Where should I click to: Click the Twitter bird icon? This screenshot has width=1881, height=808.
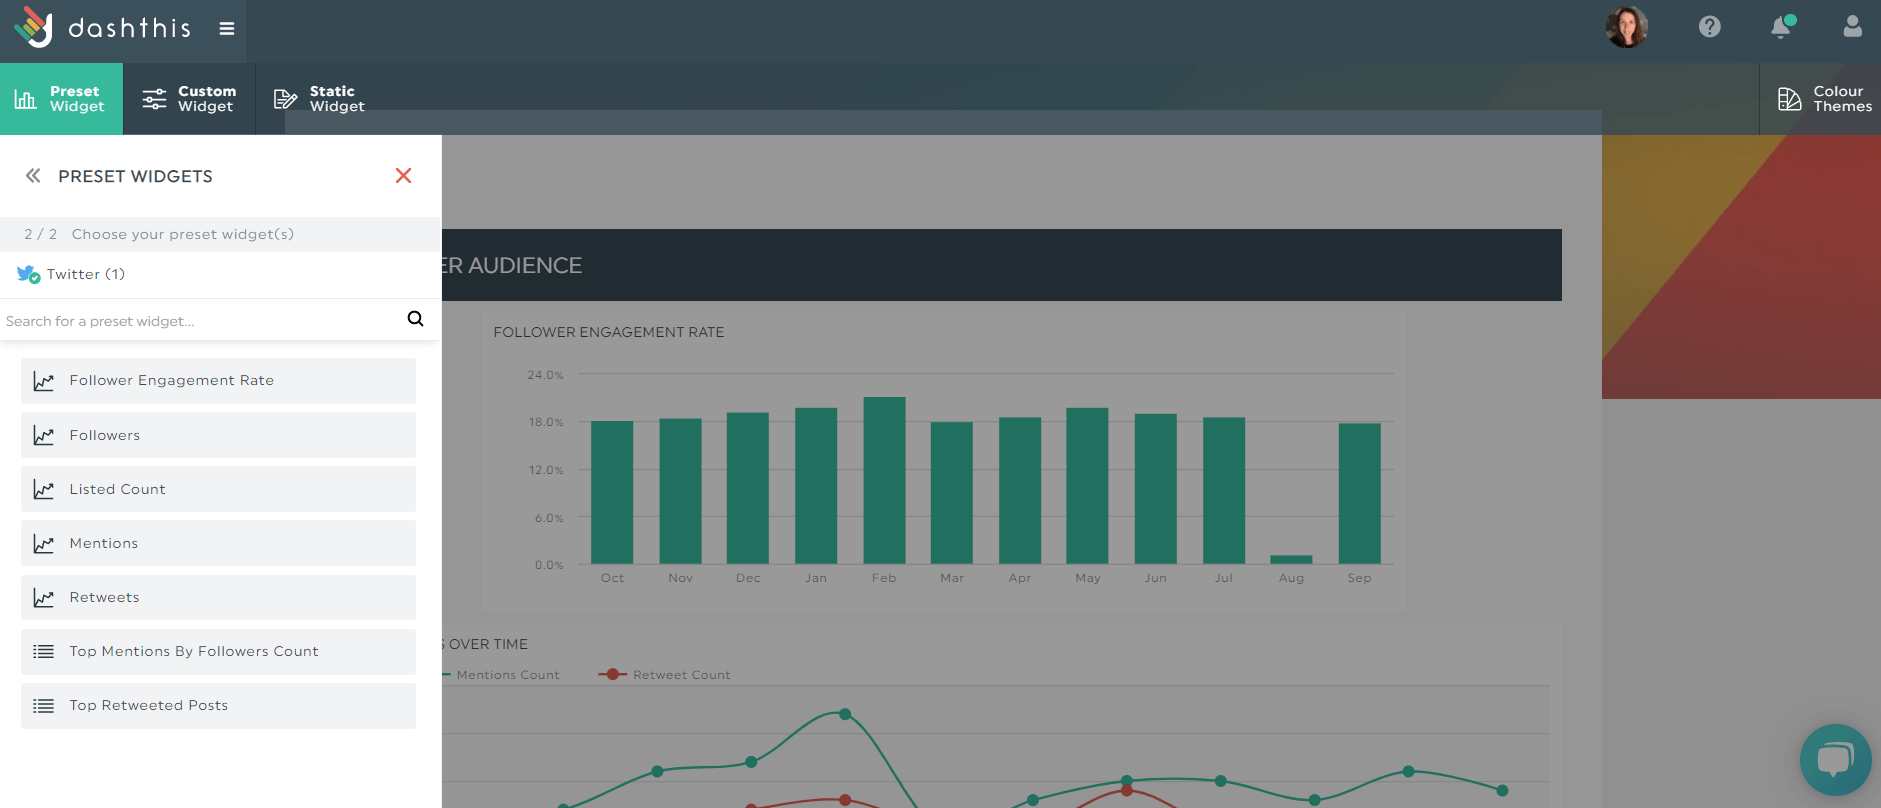click(x=28, y=274)
